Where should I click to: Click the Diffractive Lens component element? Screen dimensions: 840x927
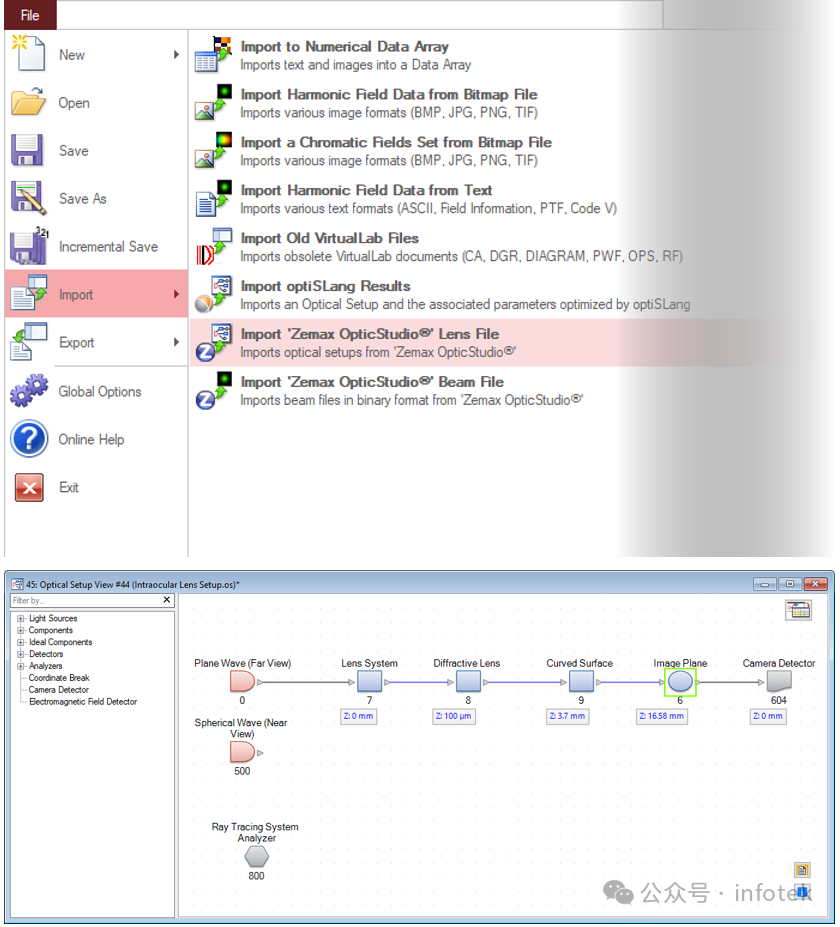coord(468,682)
